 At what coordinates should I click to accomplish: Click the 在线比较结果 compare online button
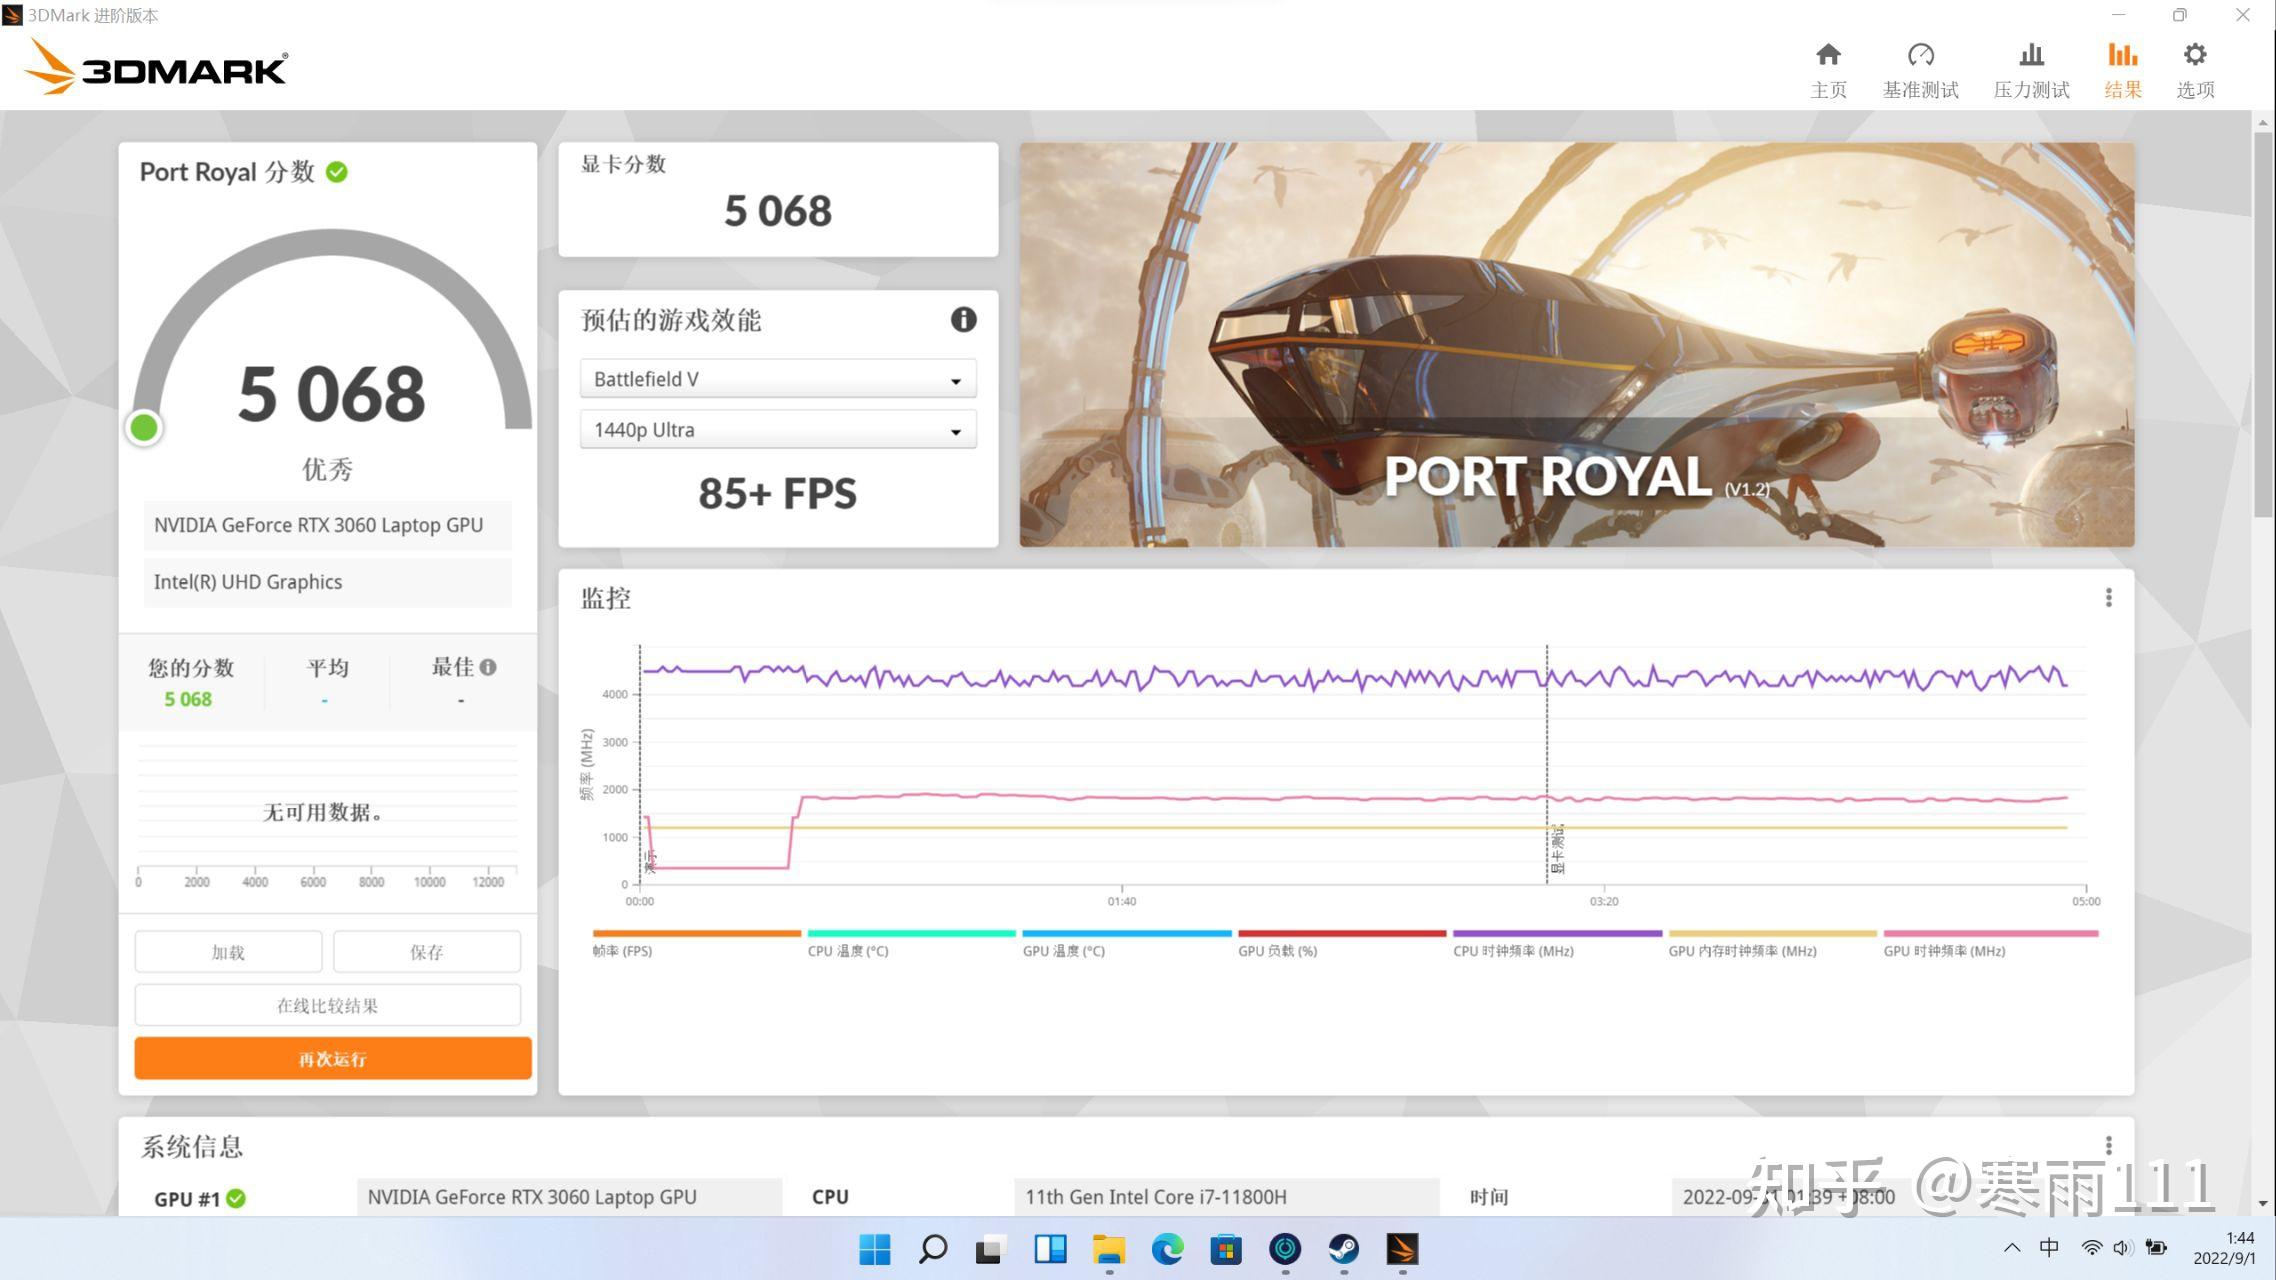pyautogui.click(x=328, y=1005)
